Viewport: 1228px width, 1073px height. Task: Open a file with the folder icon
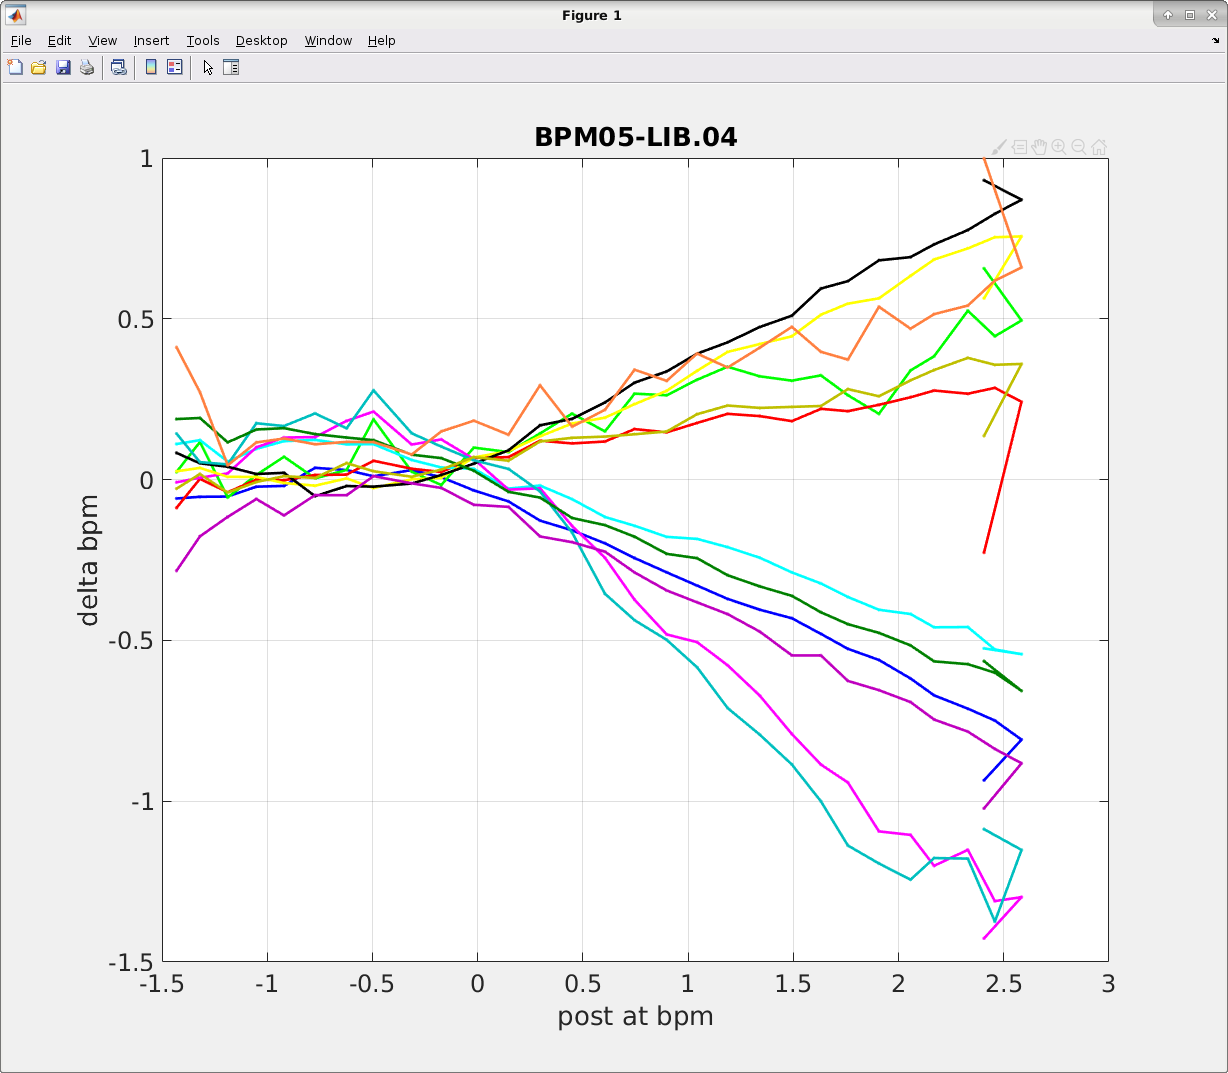pyautogui.click(x=39, y=67)
